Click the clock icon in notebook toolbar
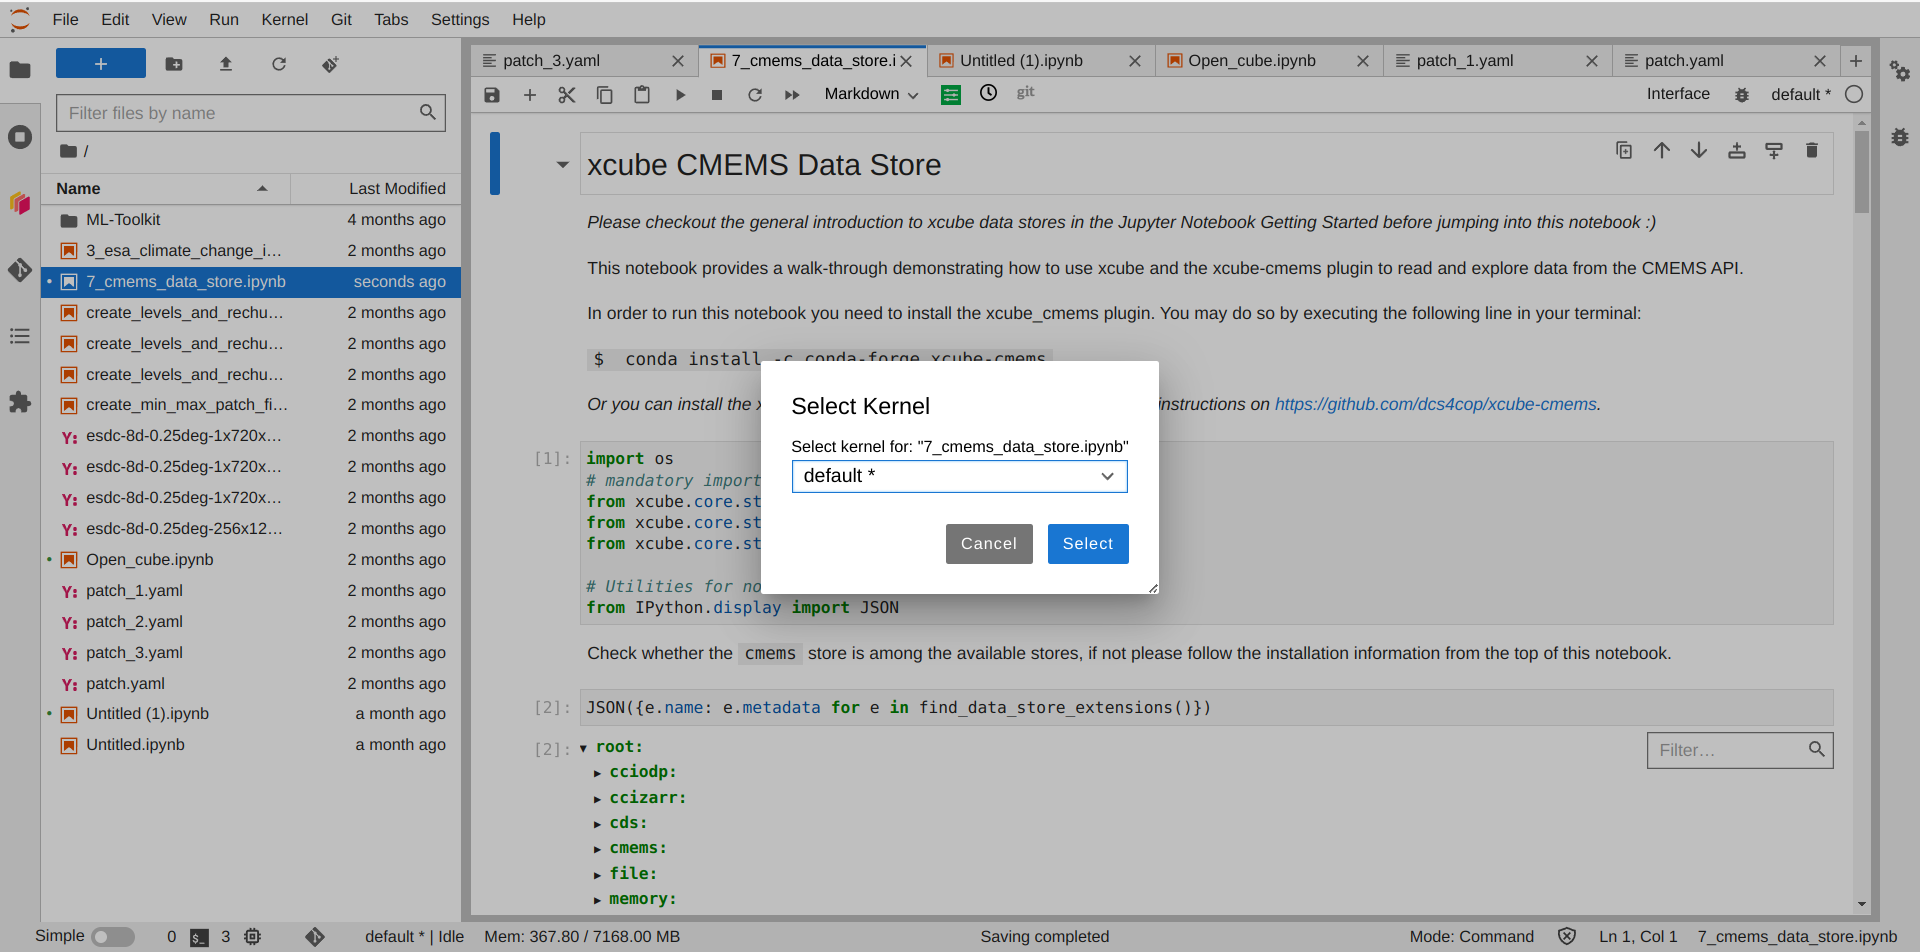 [x=988, y=93]
